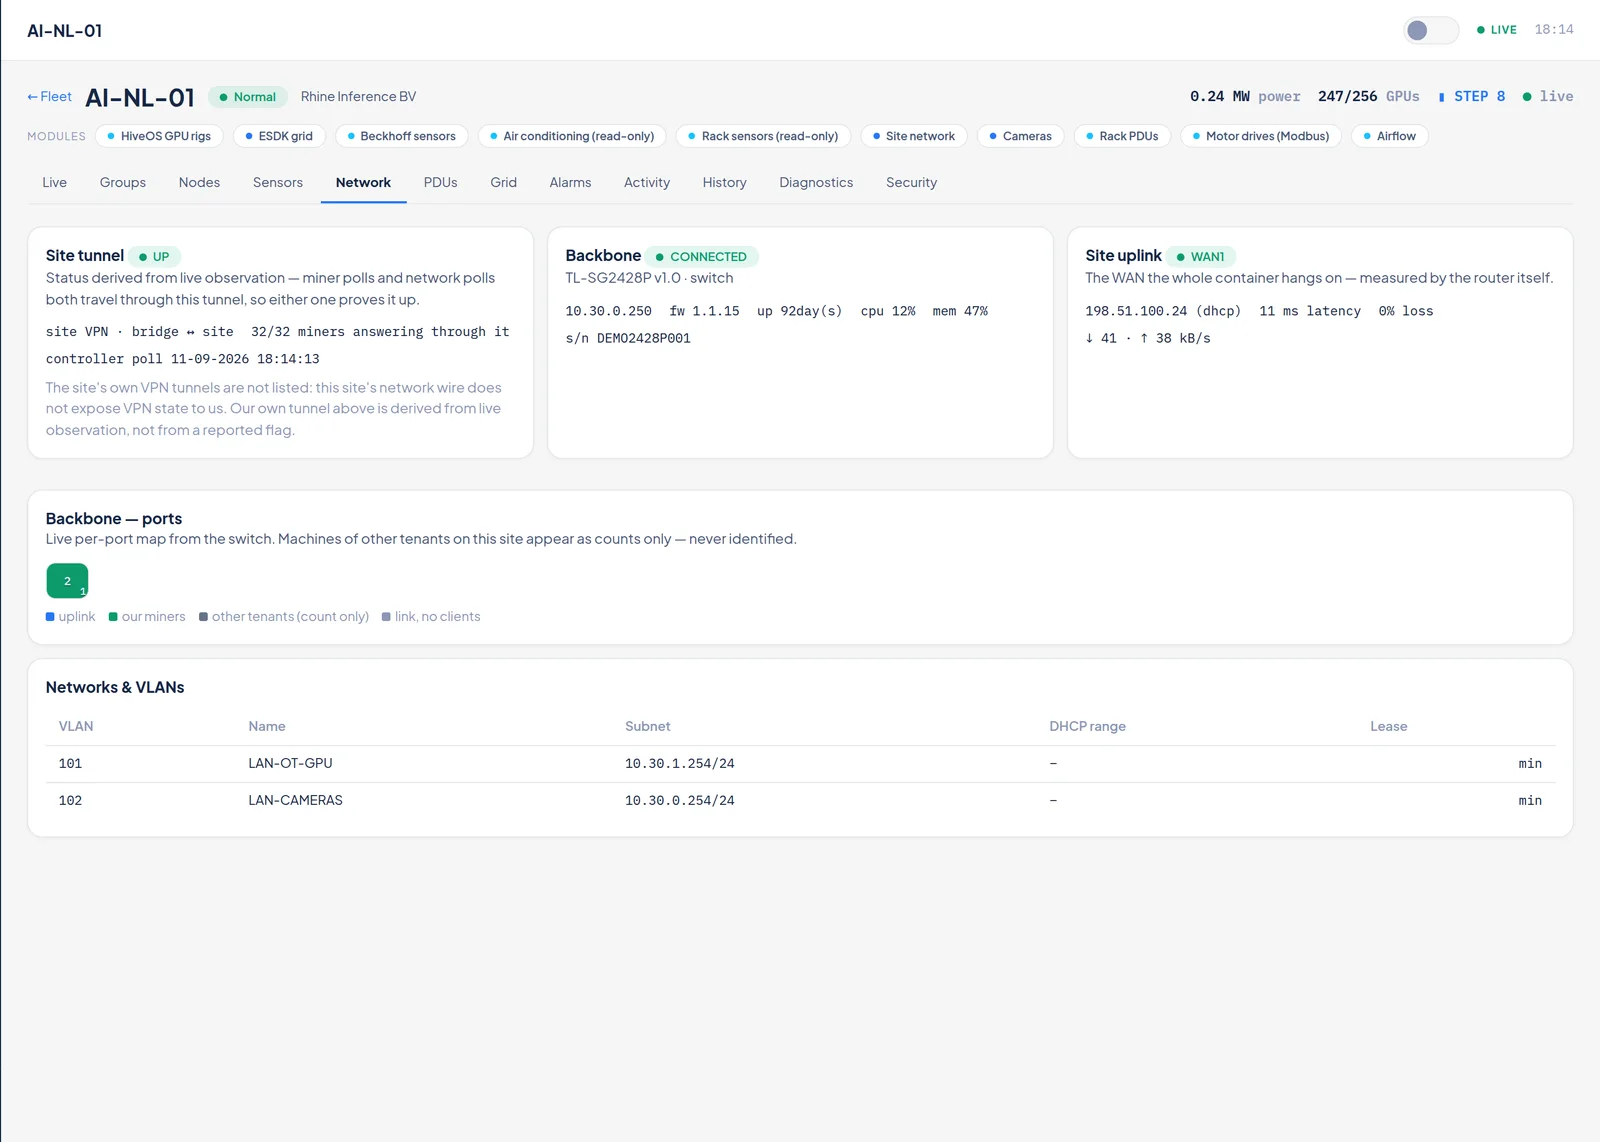Image resolution: width=1600 pixels, height=1142 pixels.
Task: Click the Normal status badge
Action: (x=248, y=97)
